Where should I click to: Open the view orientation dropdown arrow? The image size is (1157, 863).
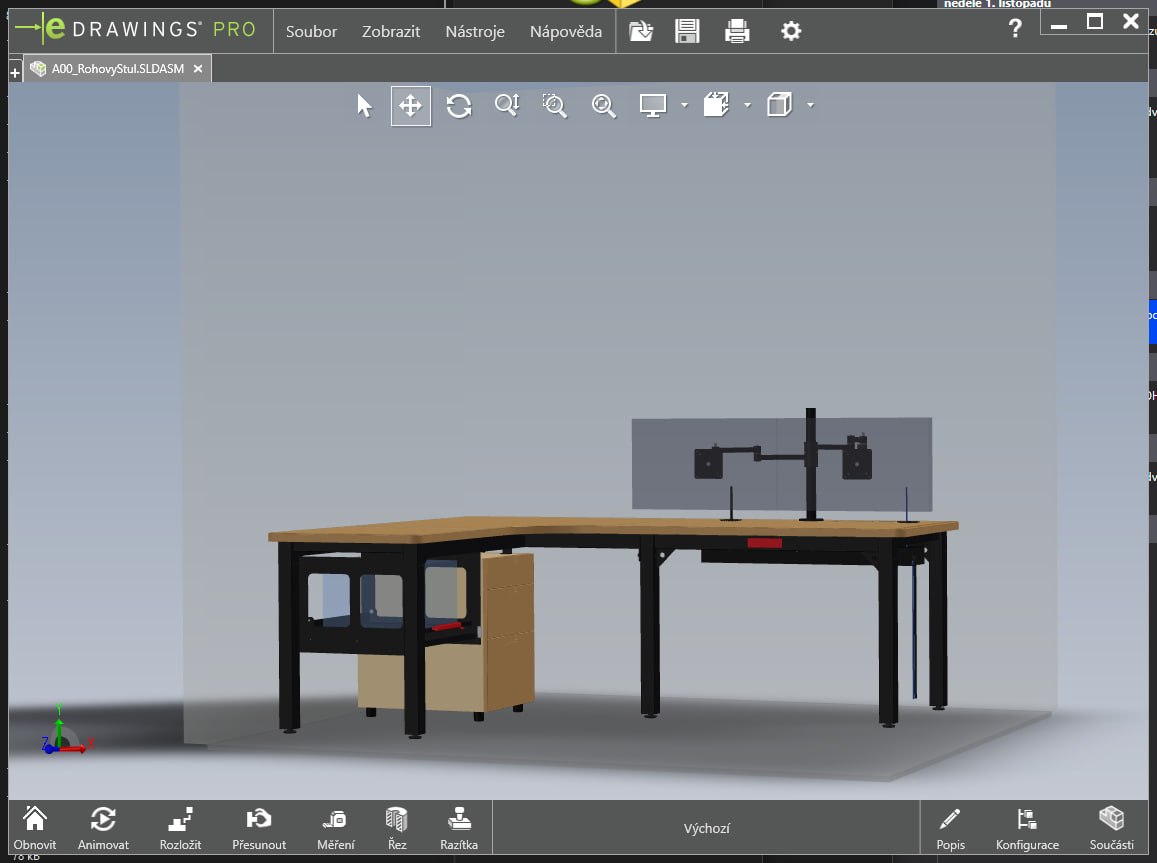tap(747, 105)
